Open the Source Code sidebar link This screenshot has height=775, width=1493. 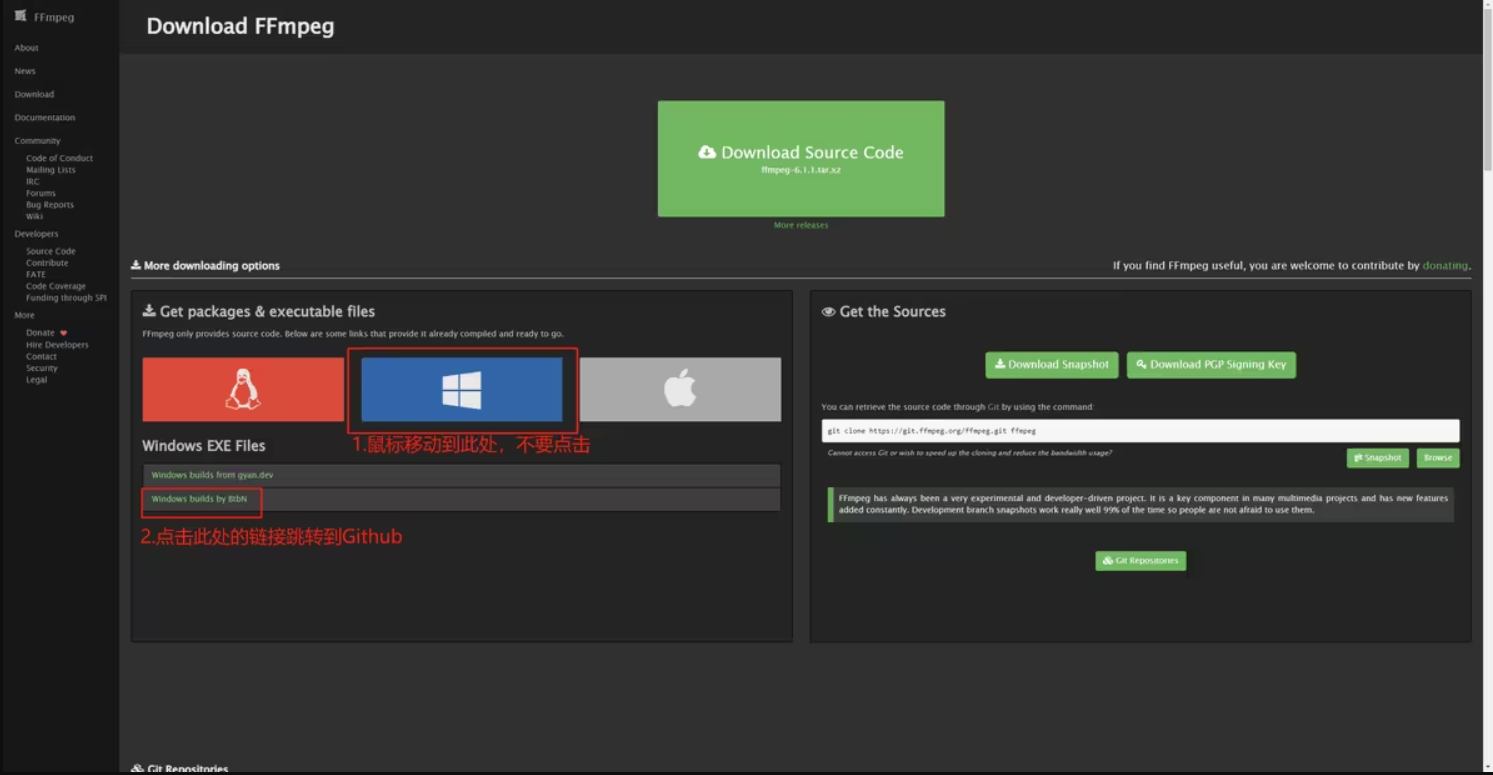tap(51, 251)
